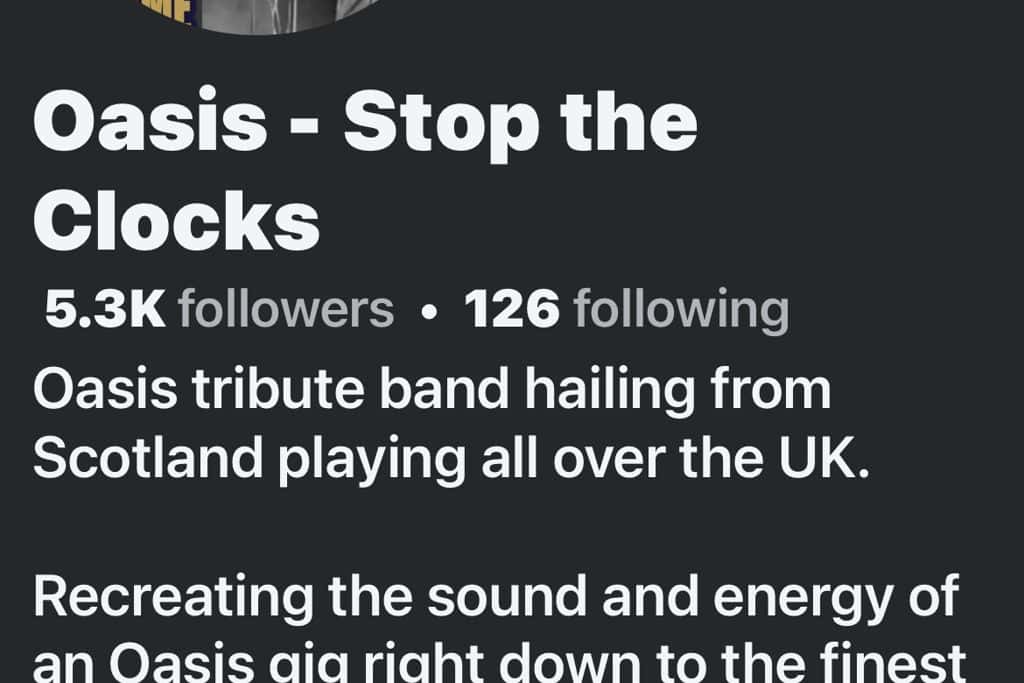This screenshot has width=1024, height=683.
Task: Click the page title Oasis - Stop the
Action: tap(366, 124)
